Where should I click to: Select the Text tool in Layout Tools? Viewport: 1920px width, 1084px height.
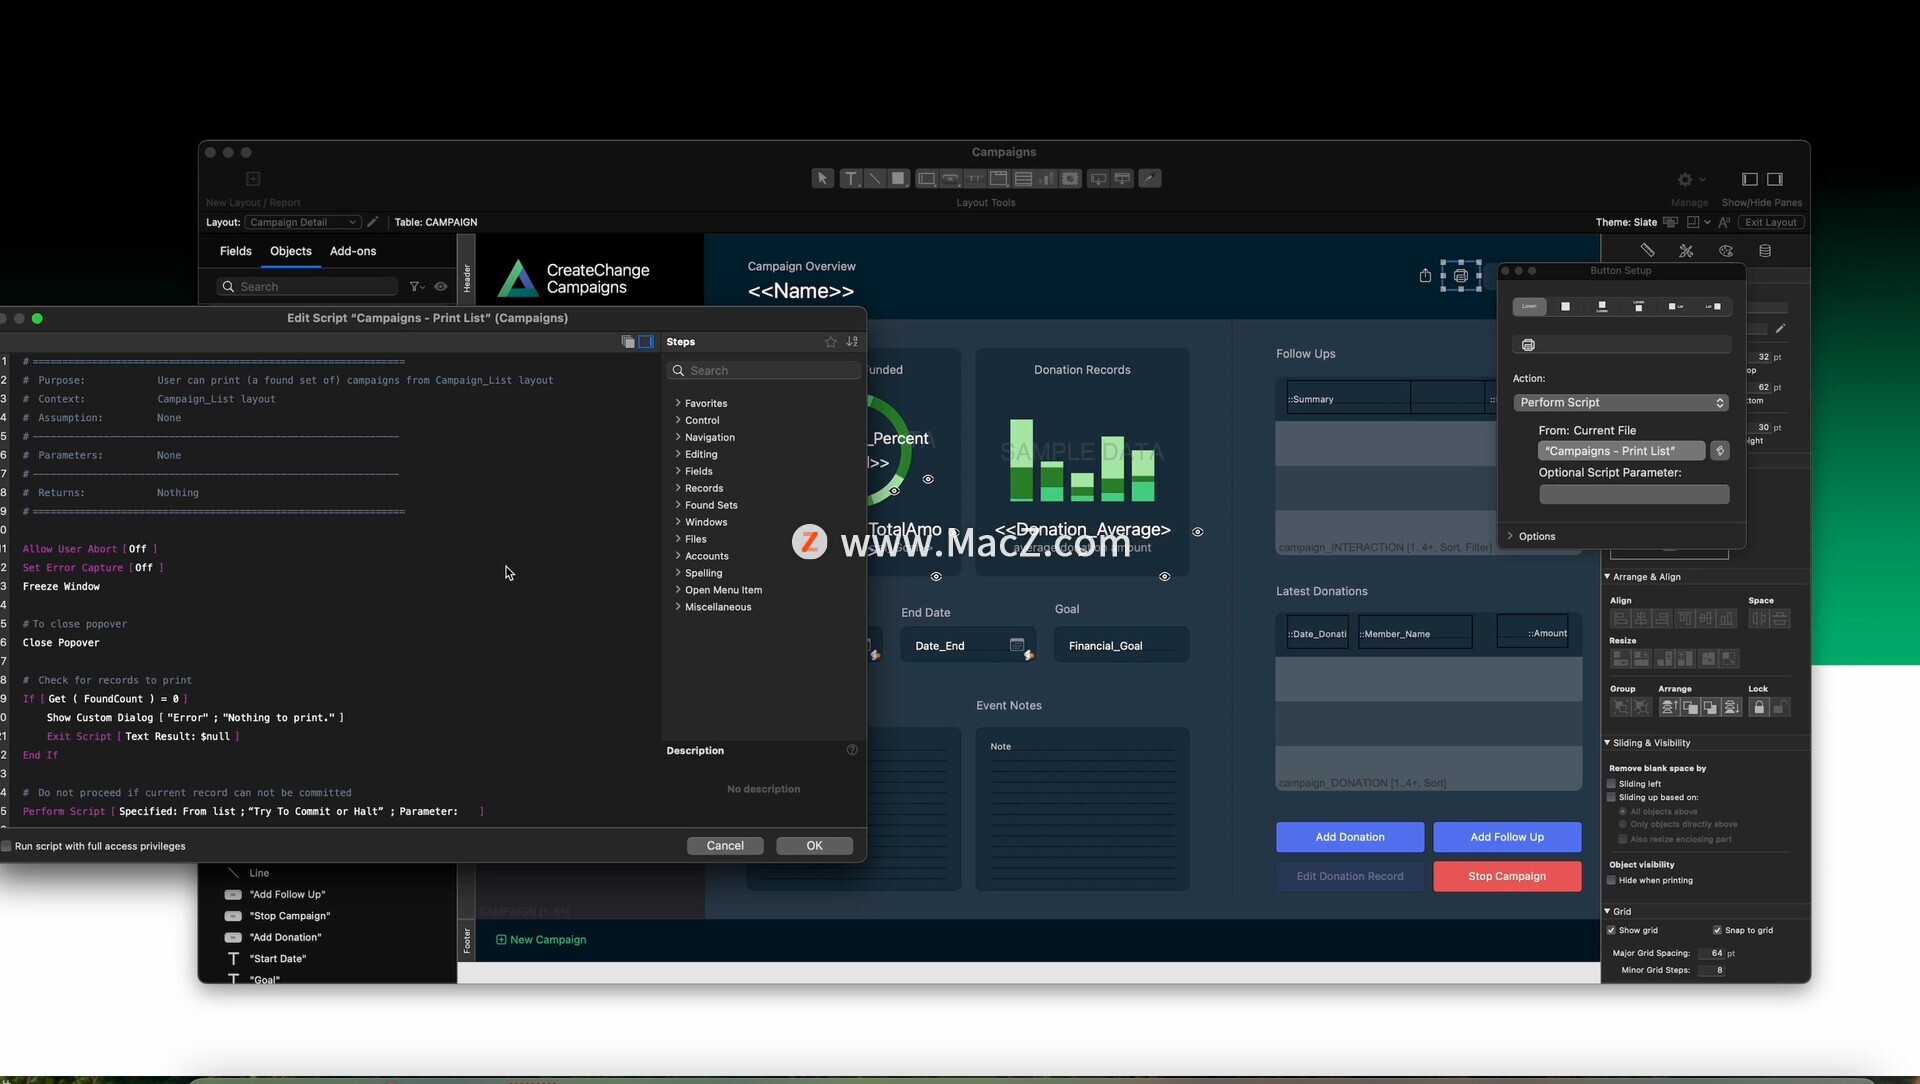click(x=851, y=179)
